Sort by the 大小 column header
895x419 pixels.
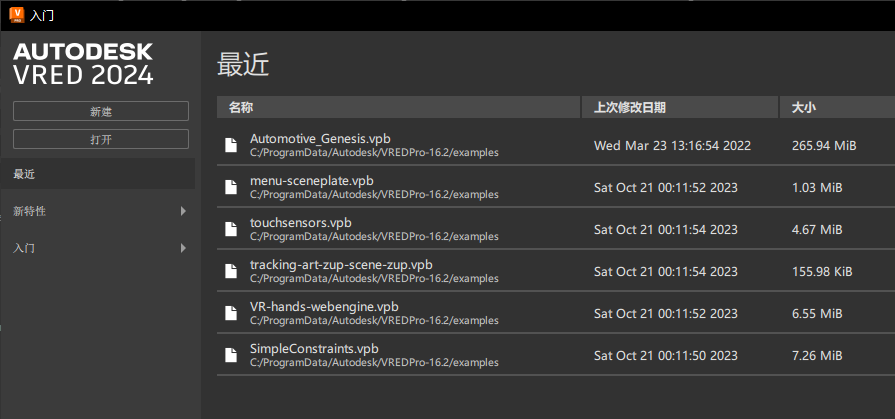click(836, 107)
